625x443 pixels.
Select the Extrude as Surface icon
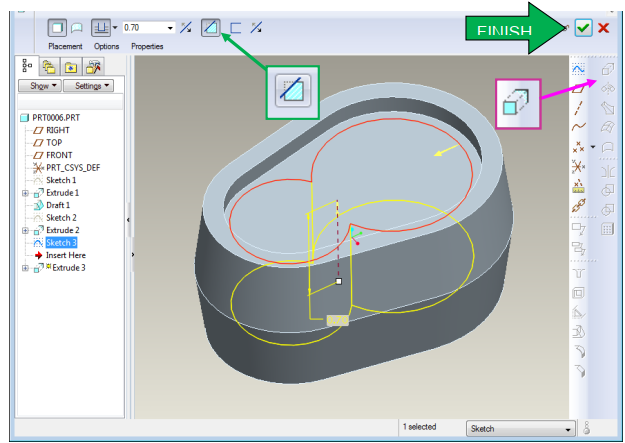coord(77,27)
